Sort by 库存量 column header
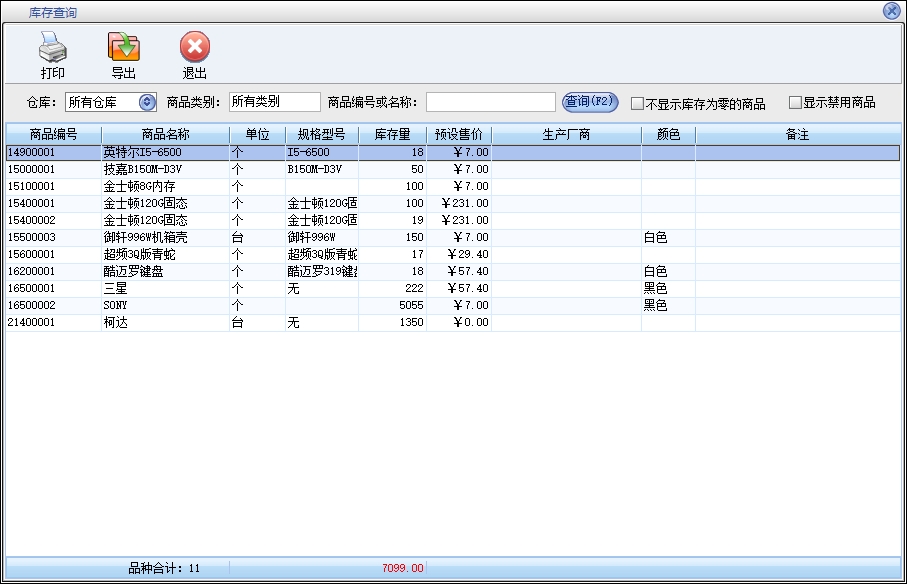Viewport: 907px width, 584px height. [x=392, y=134]
